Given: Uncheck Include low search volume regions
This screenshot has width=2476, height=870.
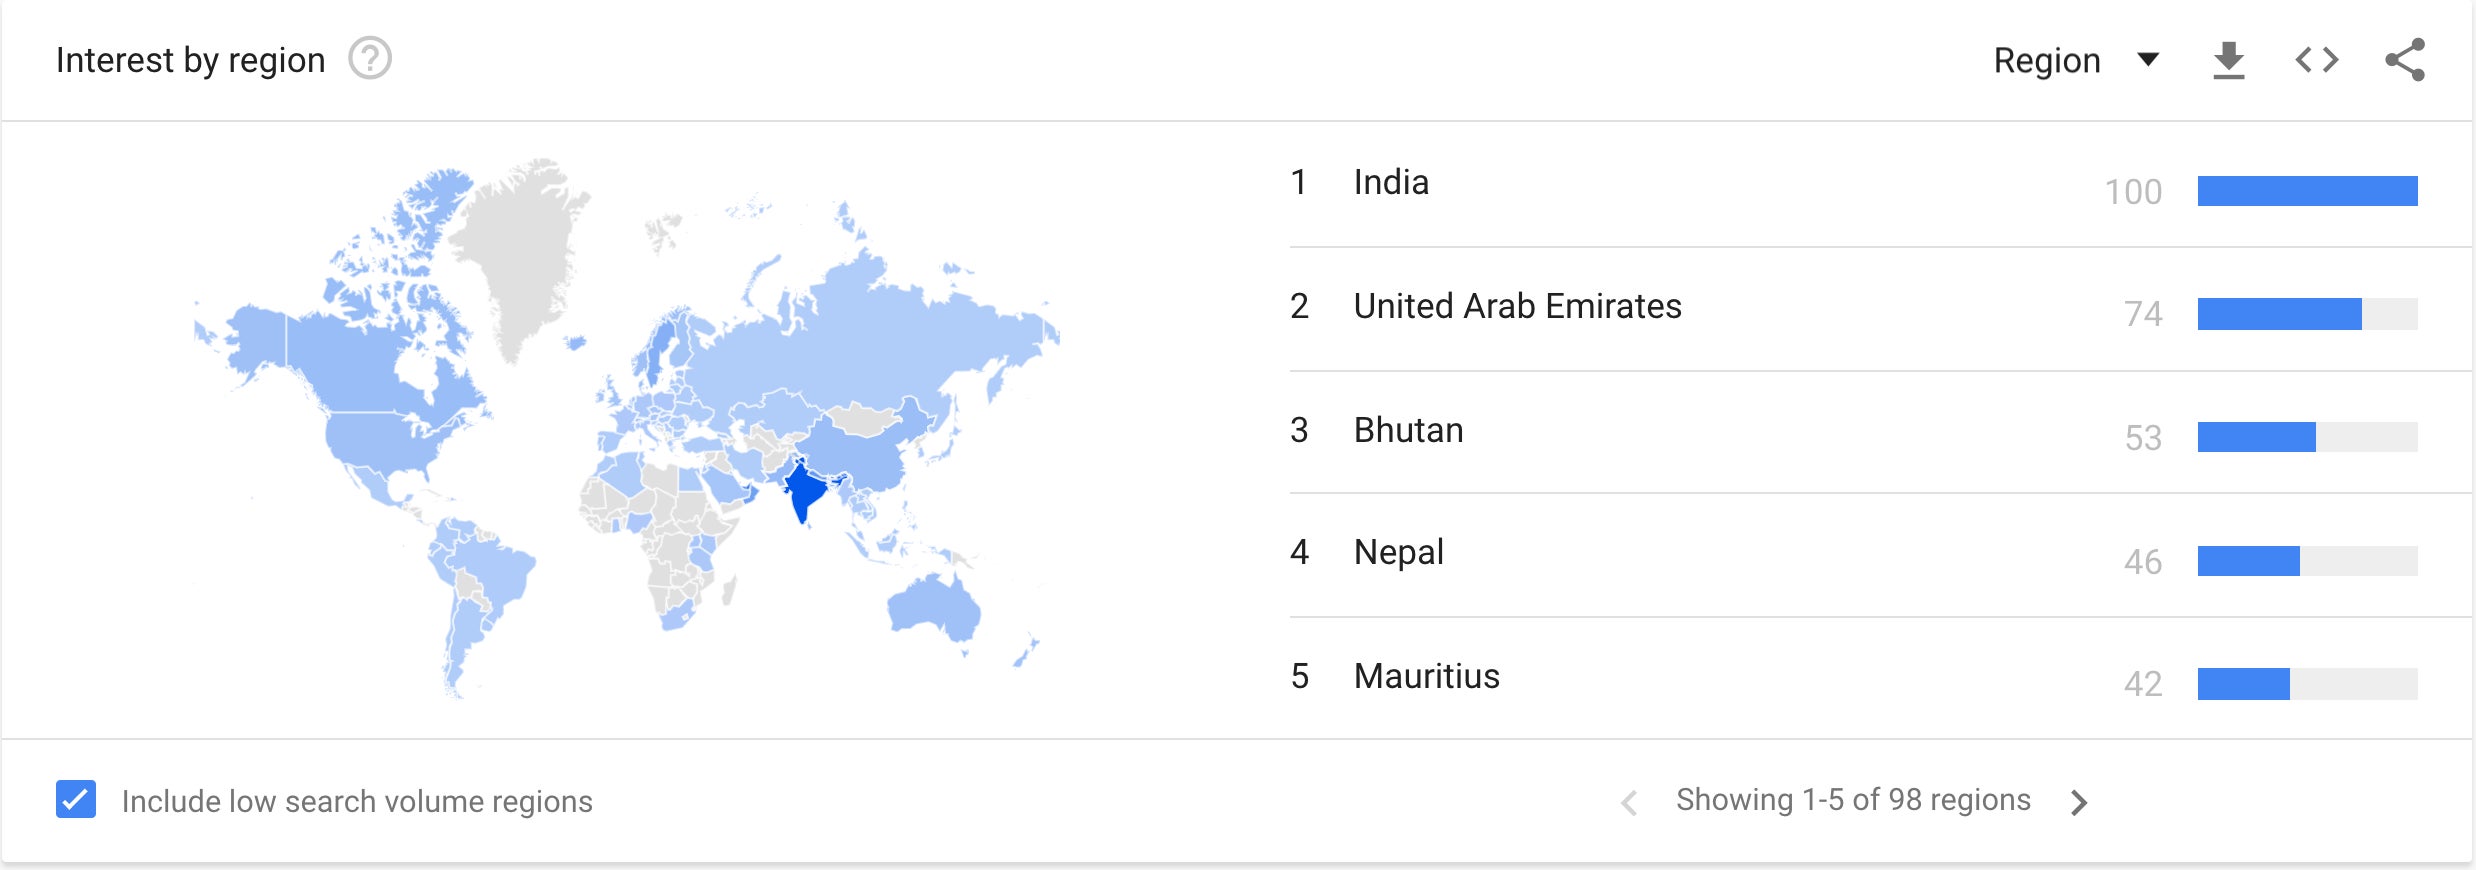Looking at the screenshot, I should point(76,800).
